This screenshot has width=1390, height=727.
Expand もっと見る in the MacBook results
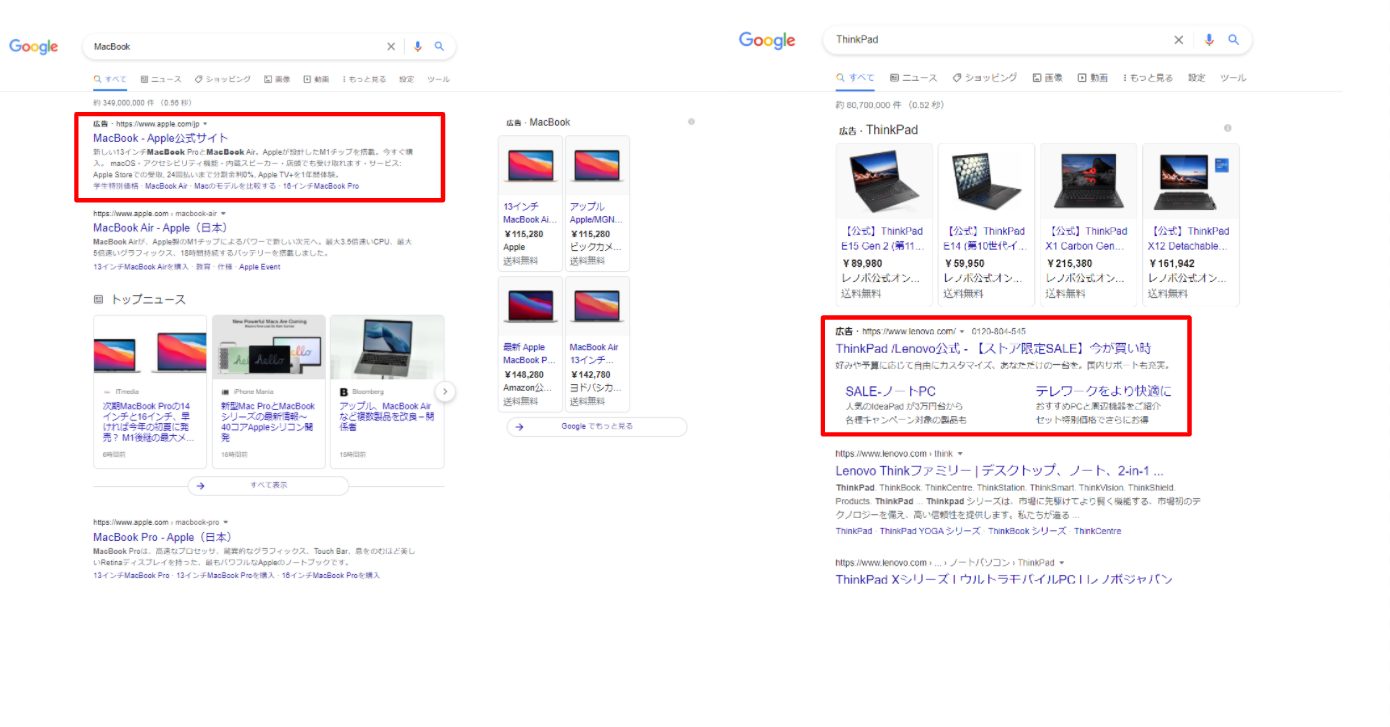(364, 79)
